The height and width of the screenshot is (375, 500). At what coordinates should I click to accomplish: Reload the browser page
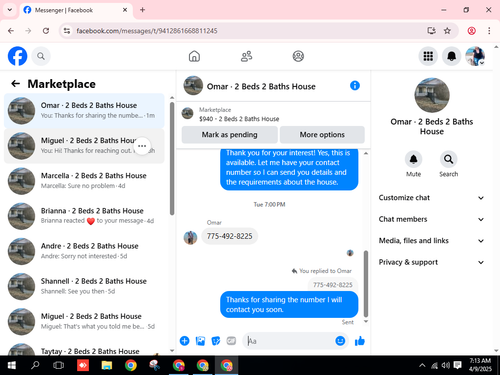[46, 31]
